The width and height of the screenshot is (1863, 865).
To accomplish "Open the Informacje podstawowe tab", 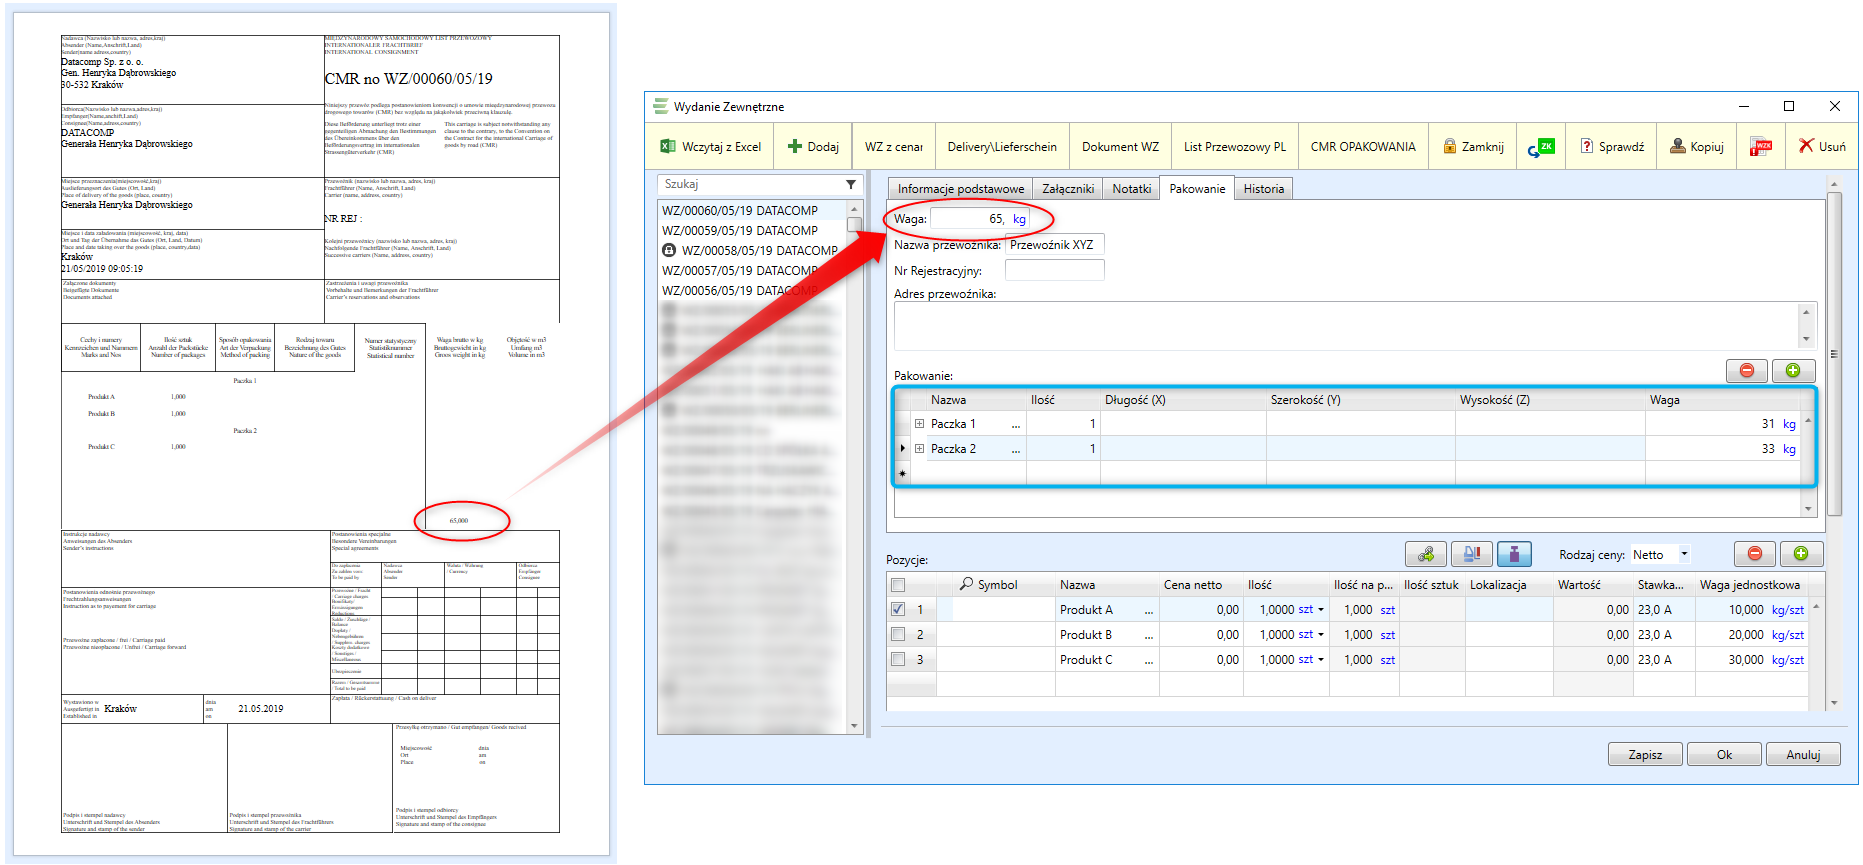I will [960, 189].
